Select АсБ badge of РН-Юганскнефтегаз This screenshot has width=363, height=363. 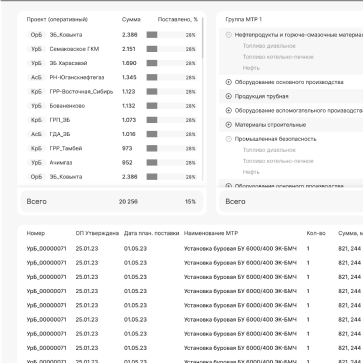pyautogui.click(x=36, y=77)
